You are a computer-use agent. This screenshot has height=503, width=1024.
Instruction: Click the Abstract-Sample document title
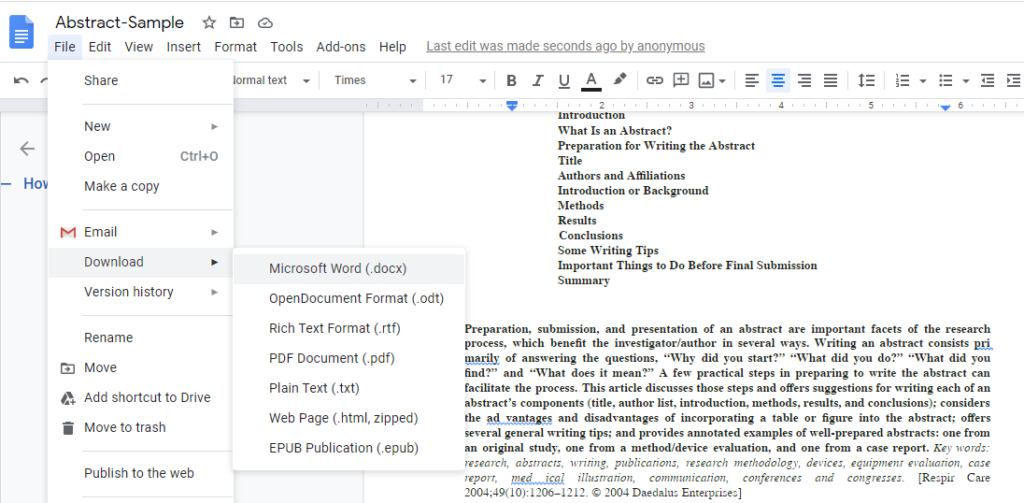click(x=120, y=23)
